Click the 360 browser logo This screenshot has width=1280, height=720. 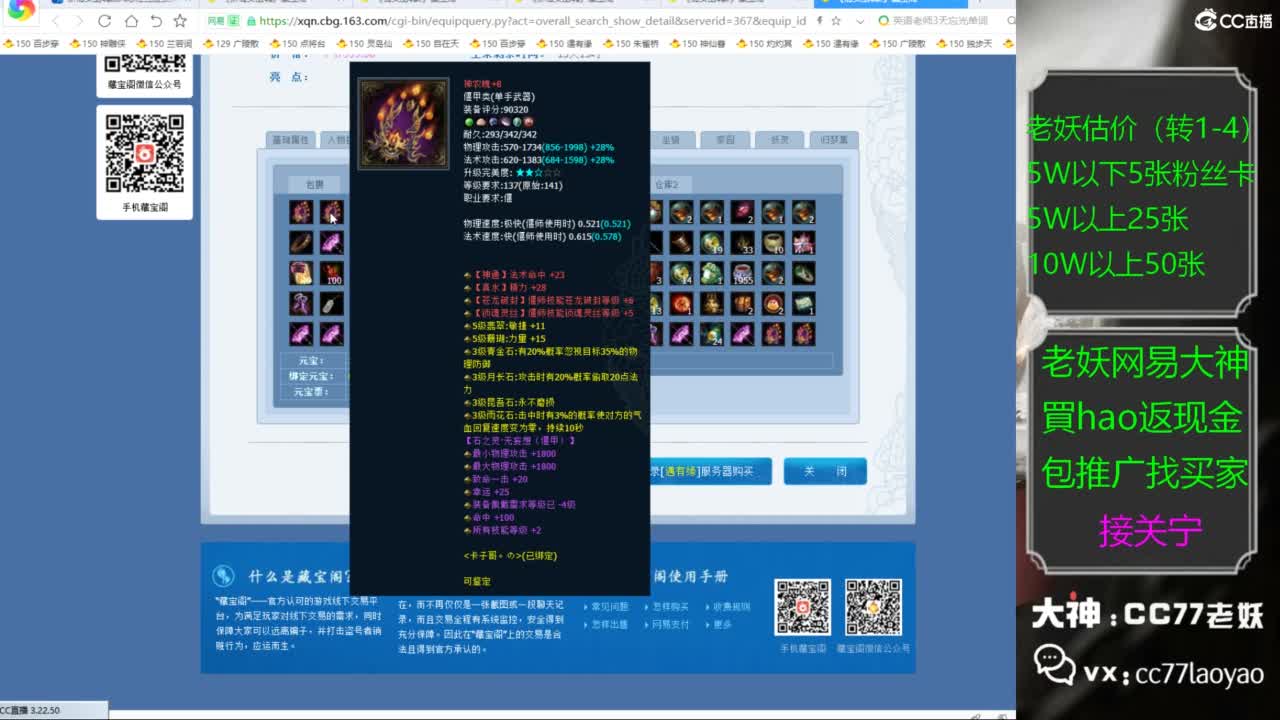(22, 9)
